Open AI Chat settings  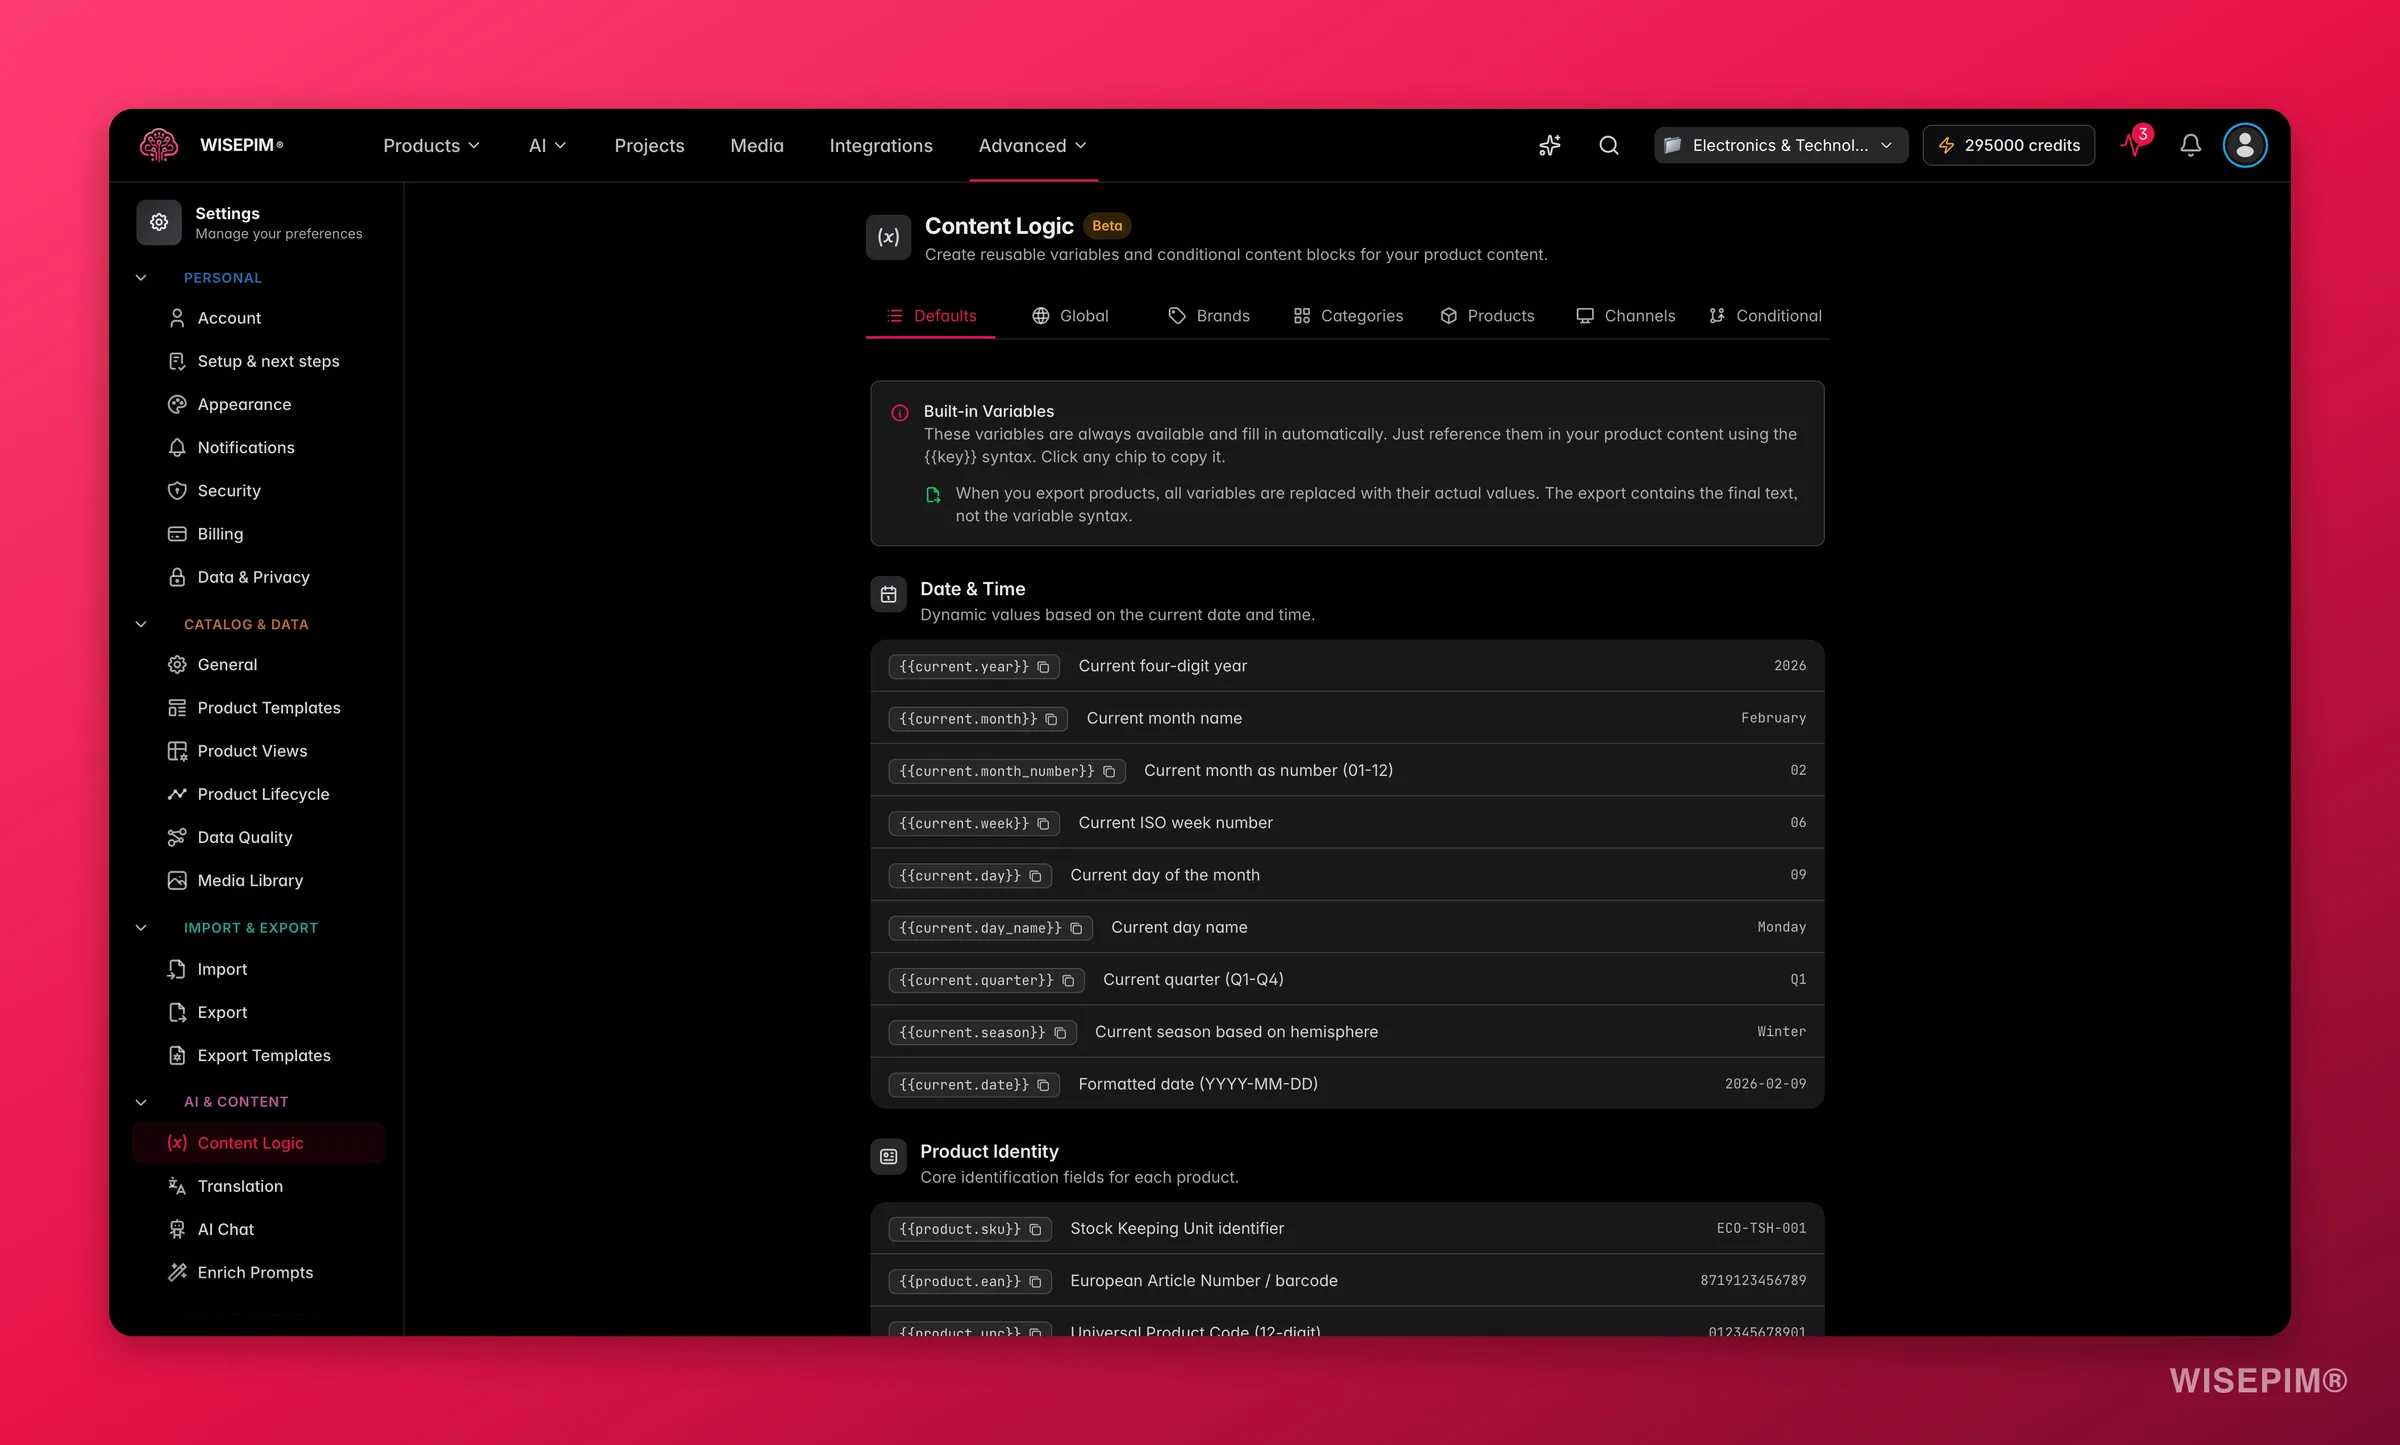[258, 1229]
